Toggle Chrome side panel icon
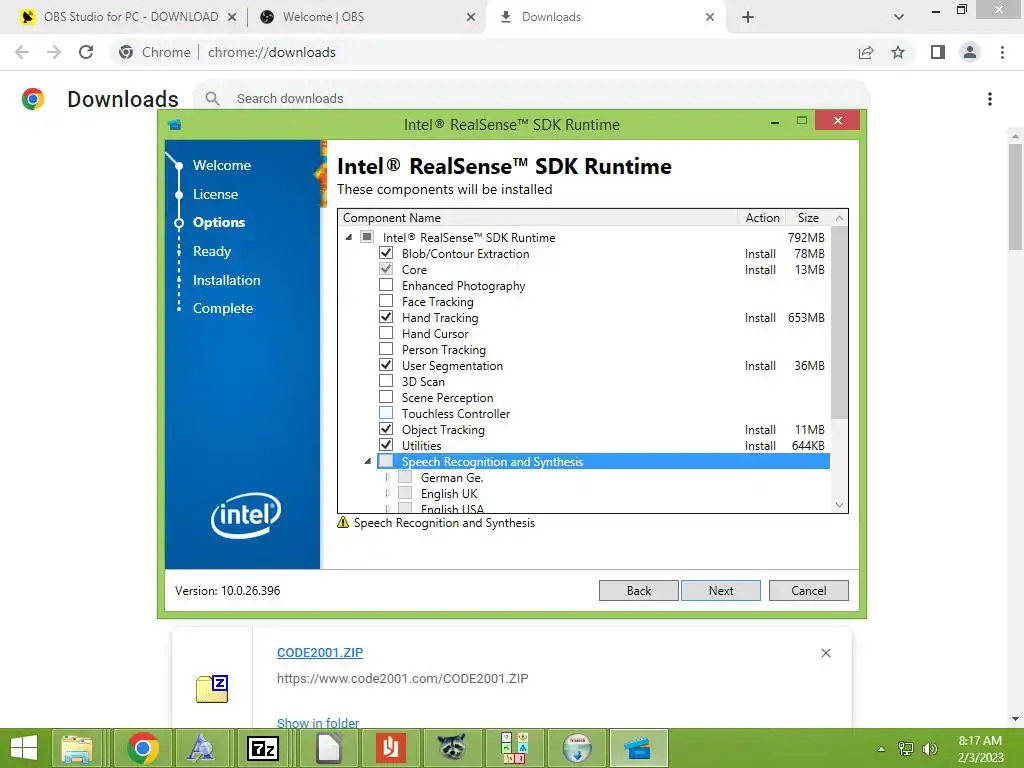The width and height of the screenshot is (1024, 768). (x=938, y=52)
